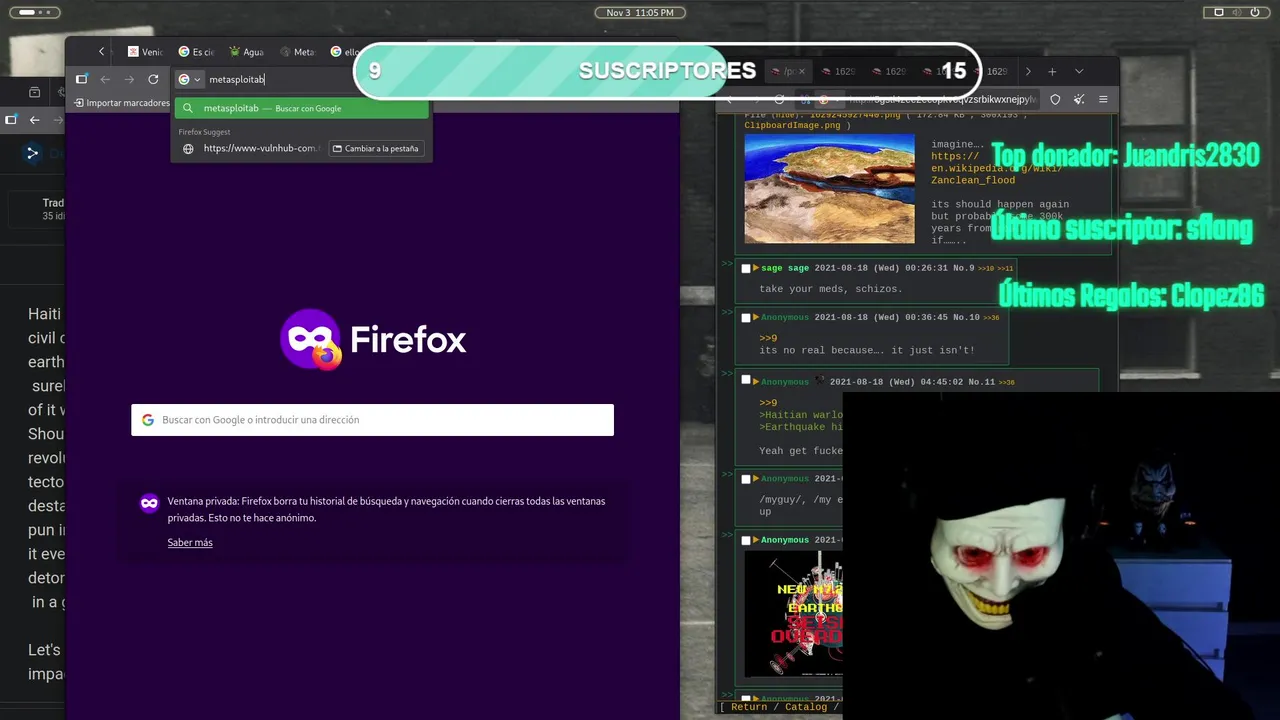Click the forward arrow in the private window toolbar
Image resolution: width=1280 pixels, height=720 pixels.
[129, 79]
